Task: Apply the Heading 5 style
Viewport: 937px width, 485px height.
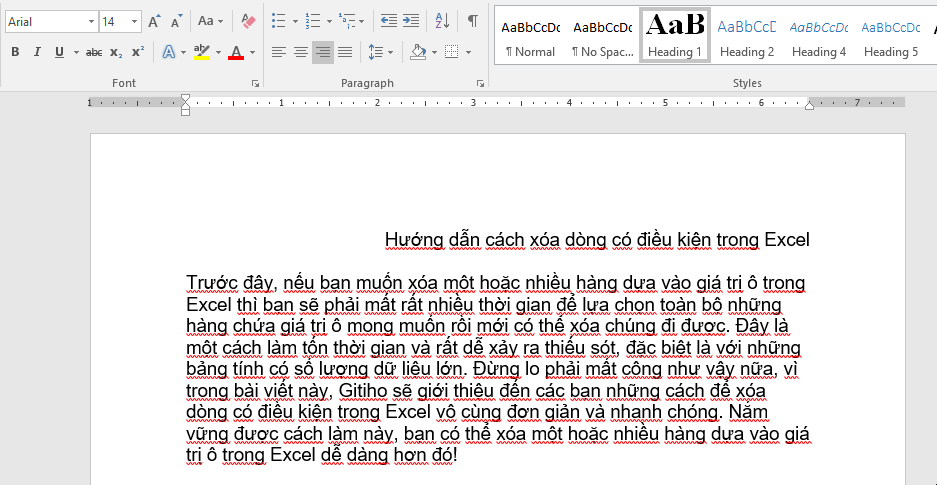Action: coord(891,34)
